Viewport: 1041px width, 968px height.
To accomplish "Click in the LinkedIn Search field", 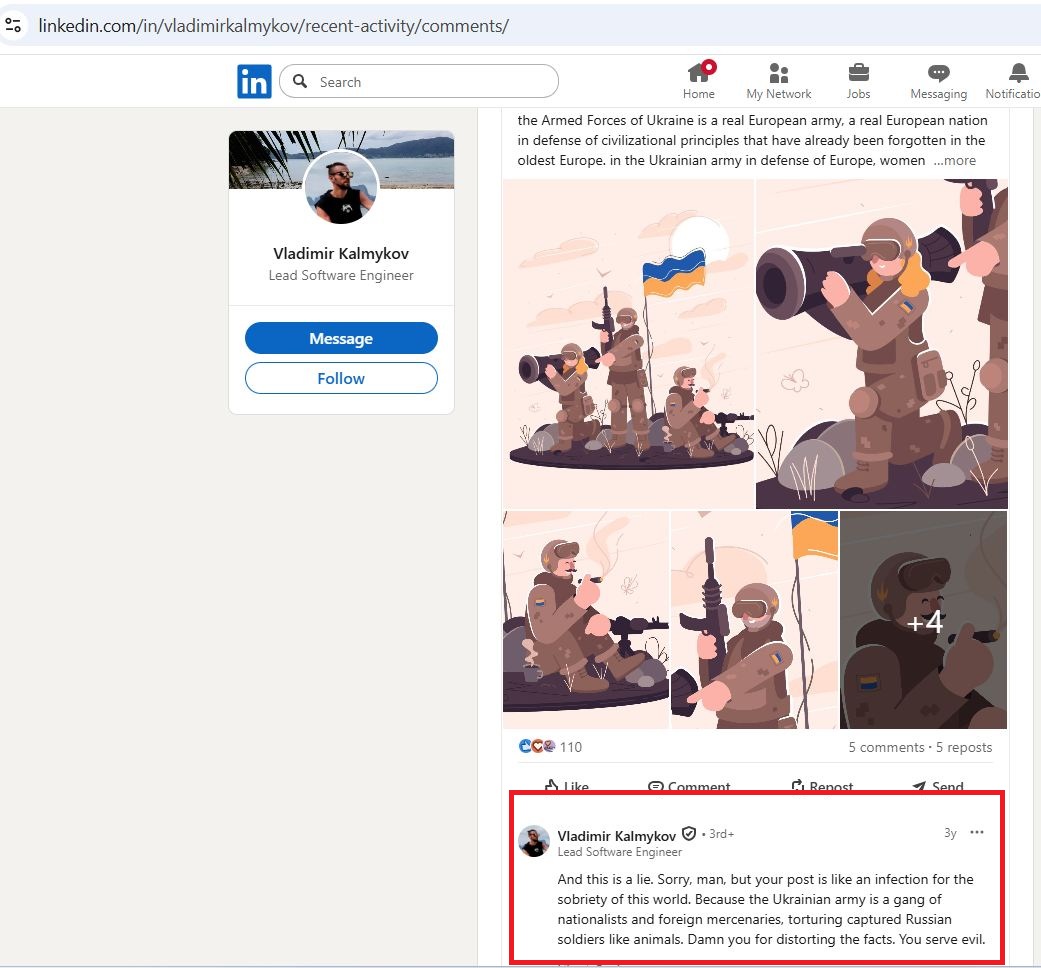I will pyautogui.click(x=430, y=82).
